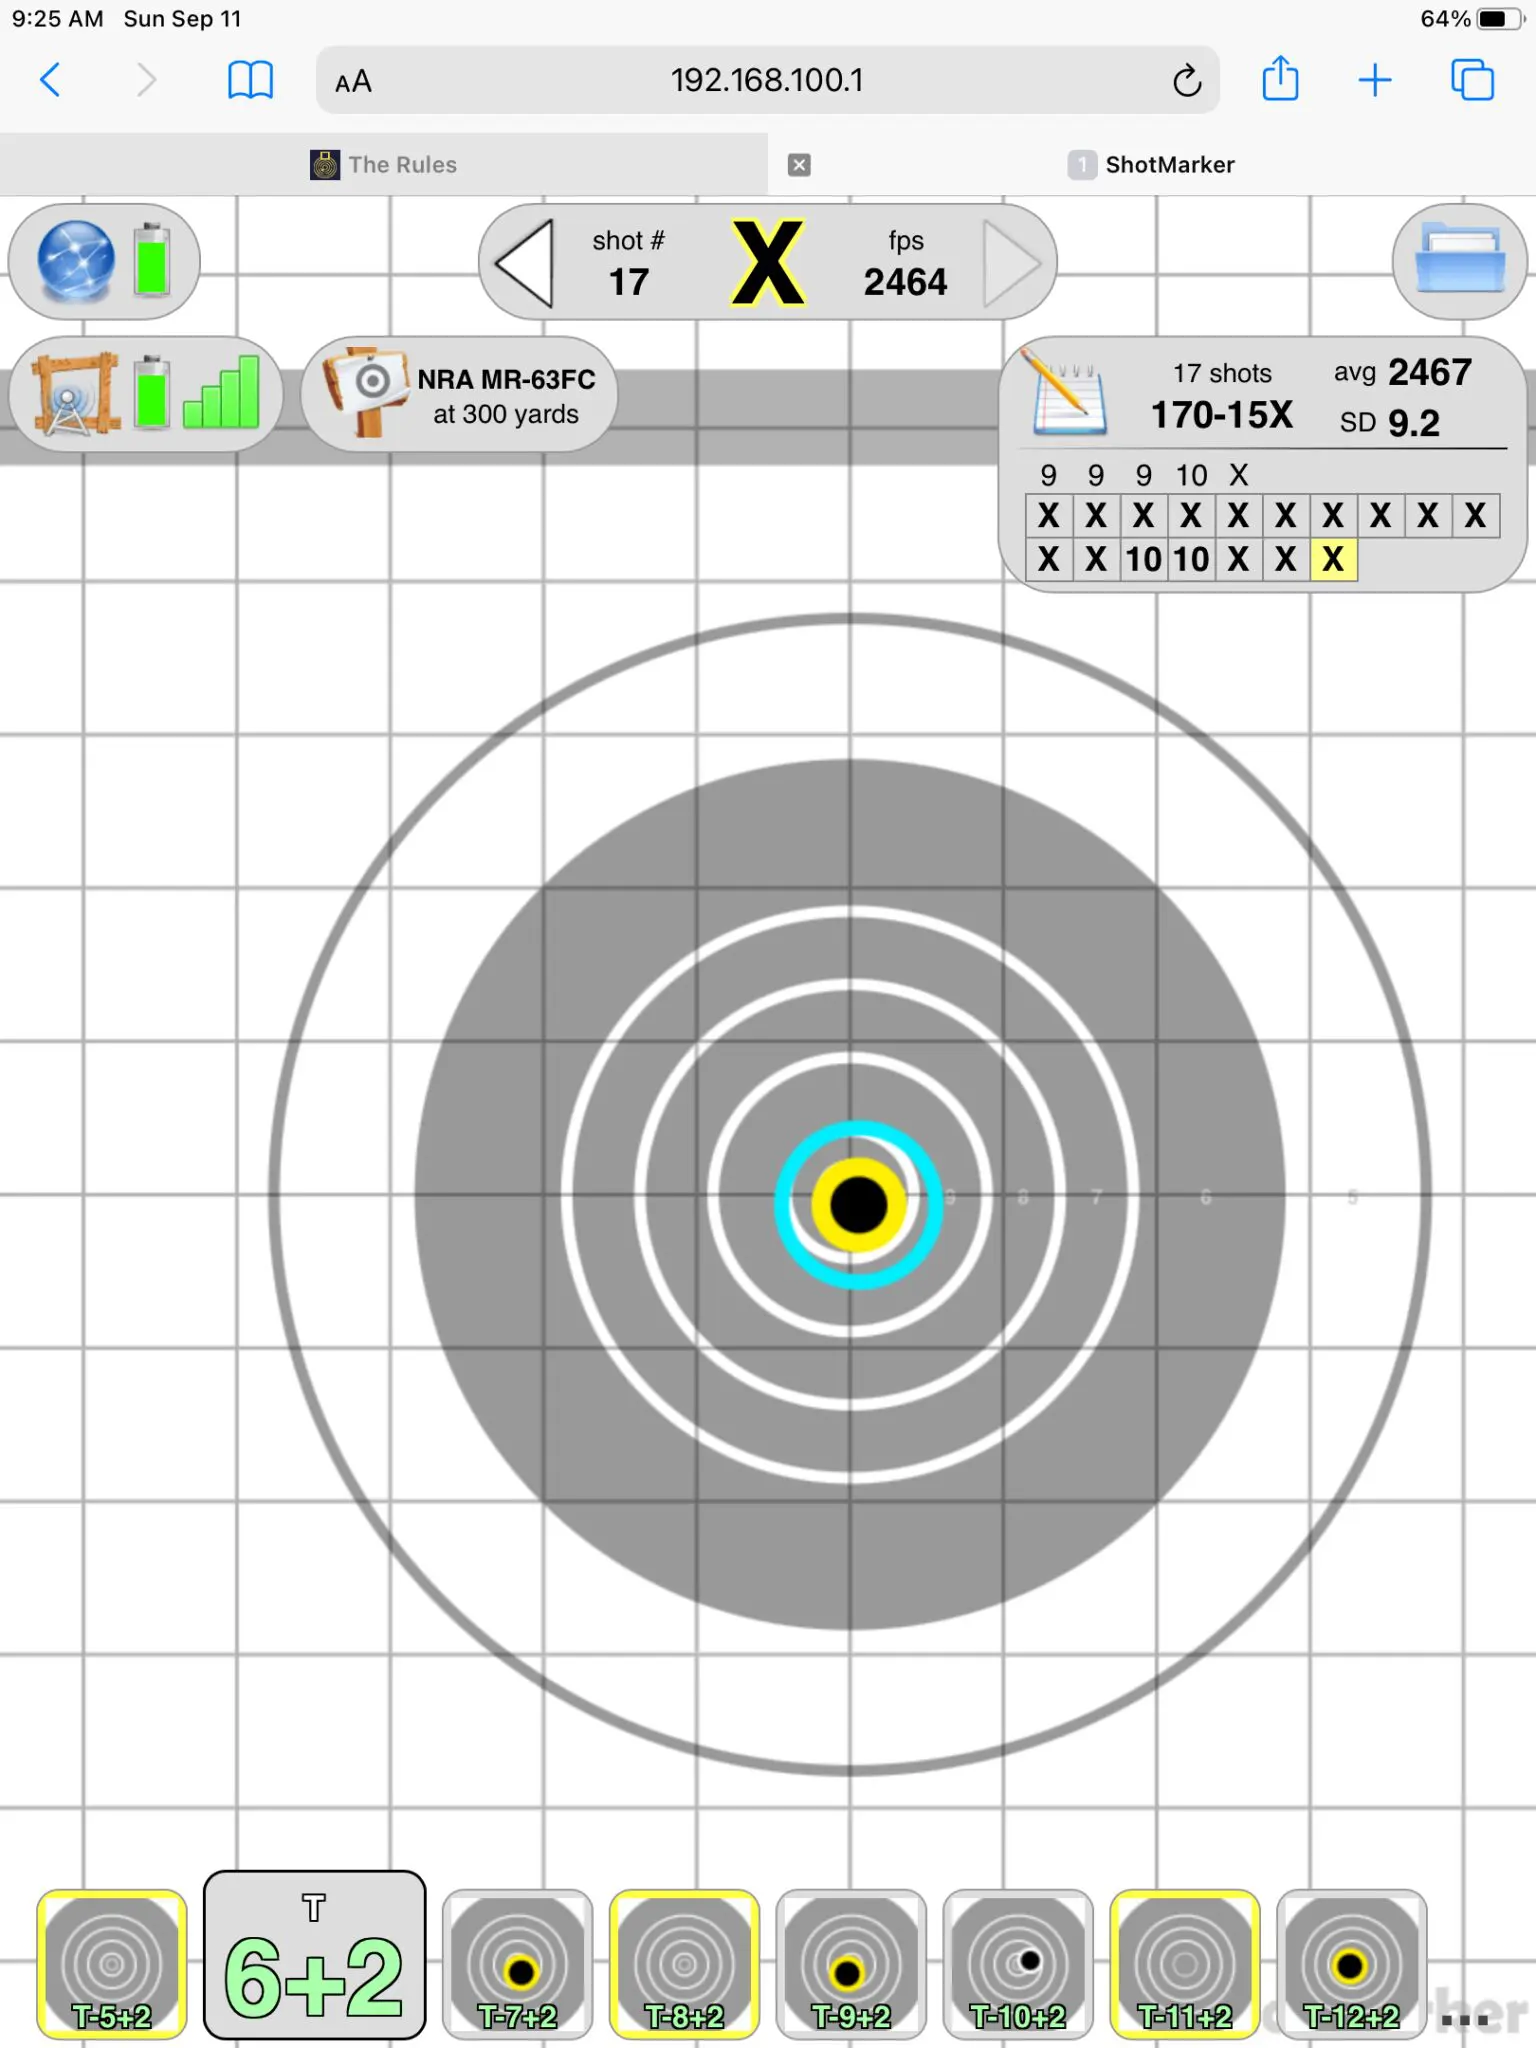
Task: Go back in Safari
Action: 50,80
